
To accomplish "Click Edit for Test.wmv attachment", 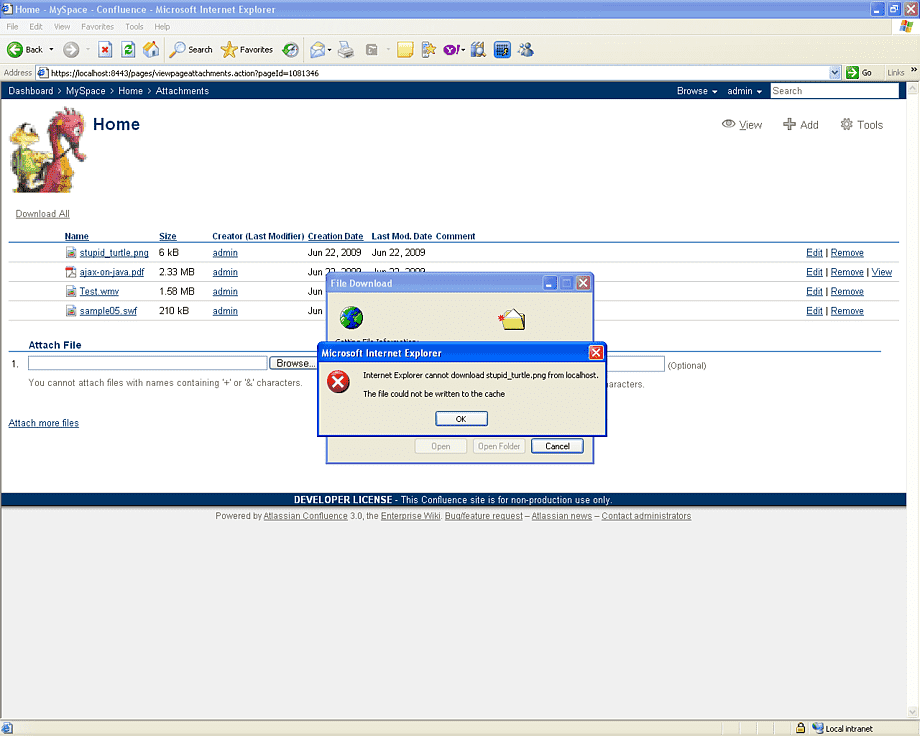I will [x=814, y=291].
